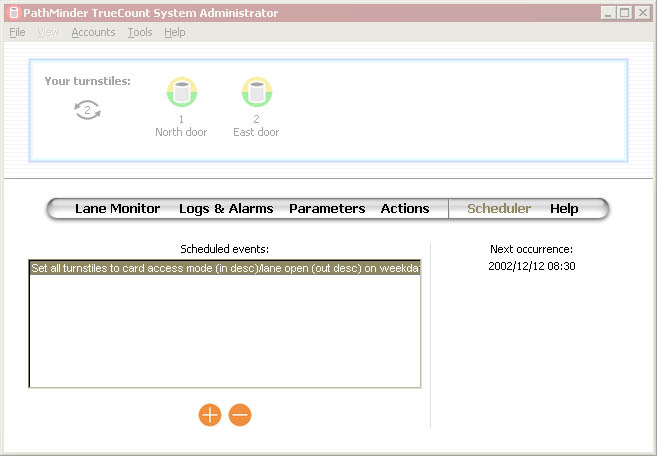Switch to Logs & Alarms tab
This screenshot has height=456, width=657.
pos(226,209)
